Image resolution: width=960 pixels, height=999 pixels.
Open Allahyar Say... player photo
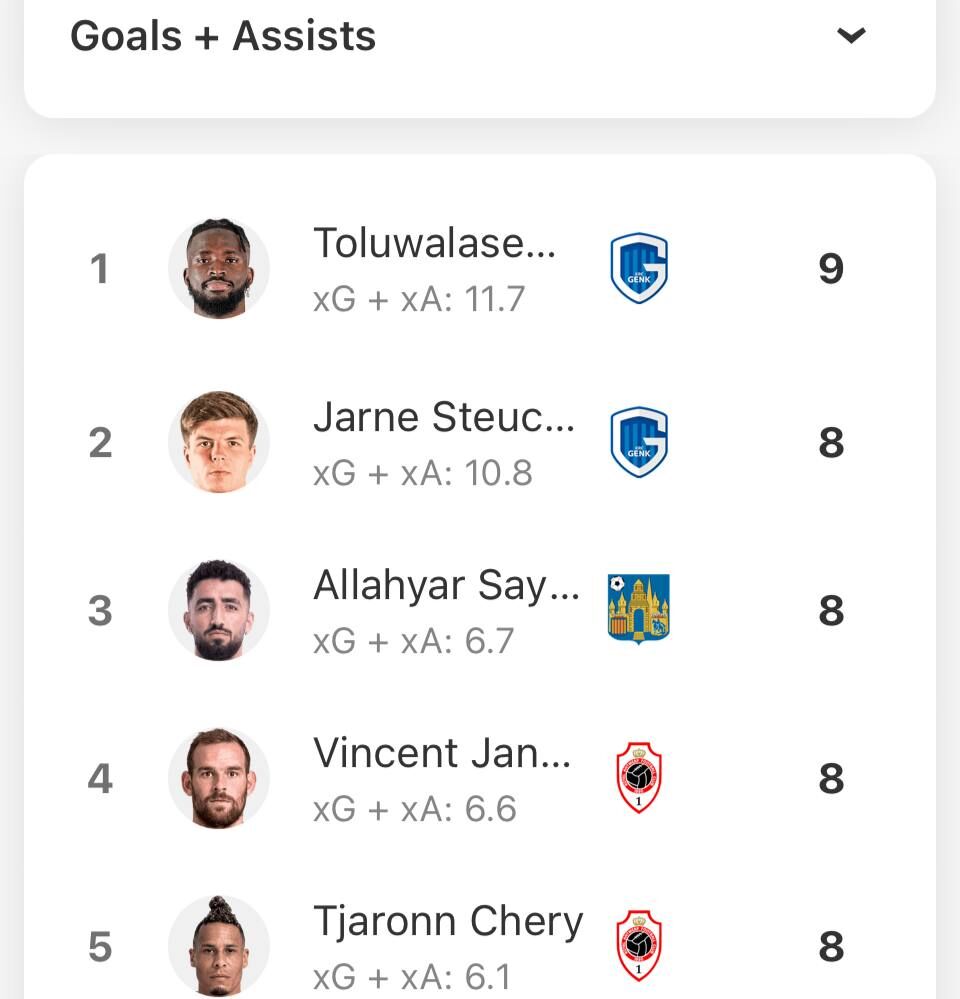(219, 610)
